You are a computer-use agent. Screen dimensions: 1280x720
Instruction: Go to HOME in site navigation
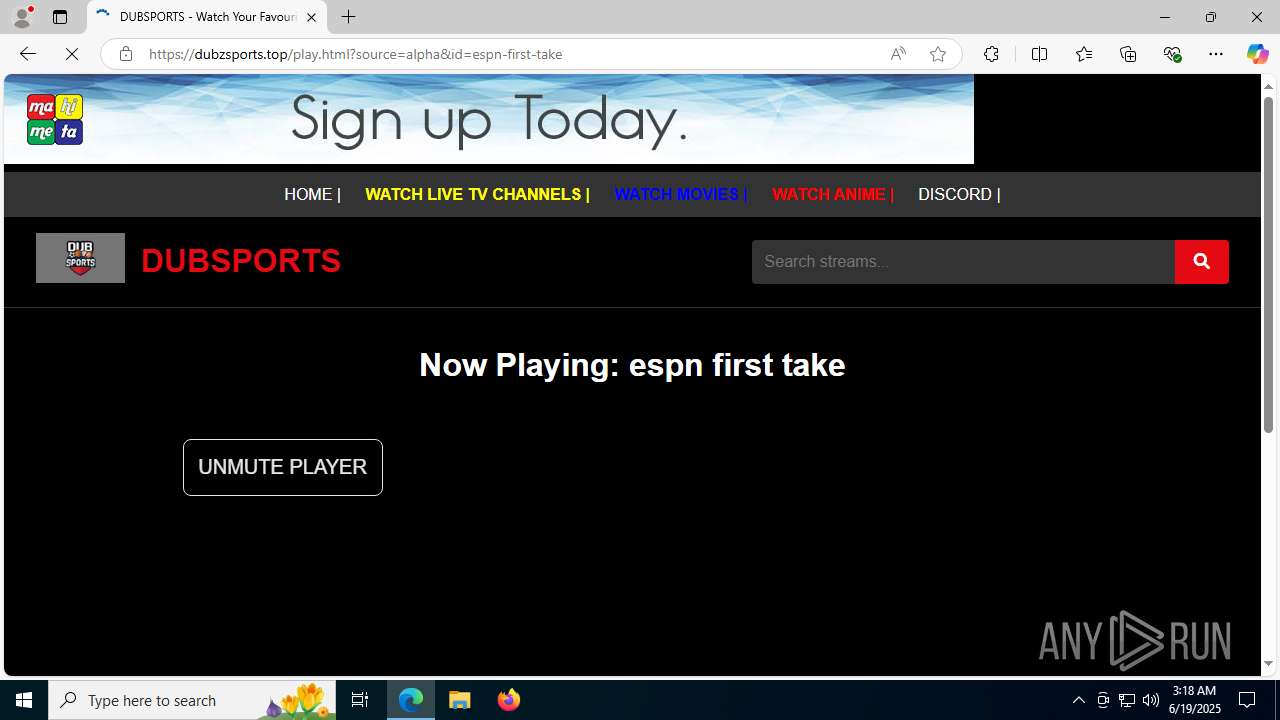[x=312, y=194]
